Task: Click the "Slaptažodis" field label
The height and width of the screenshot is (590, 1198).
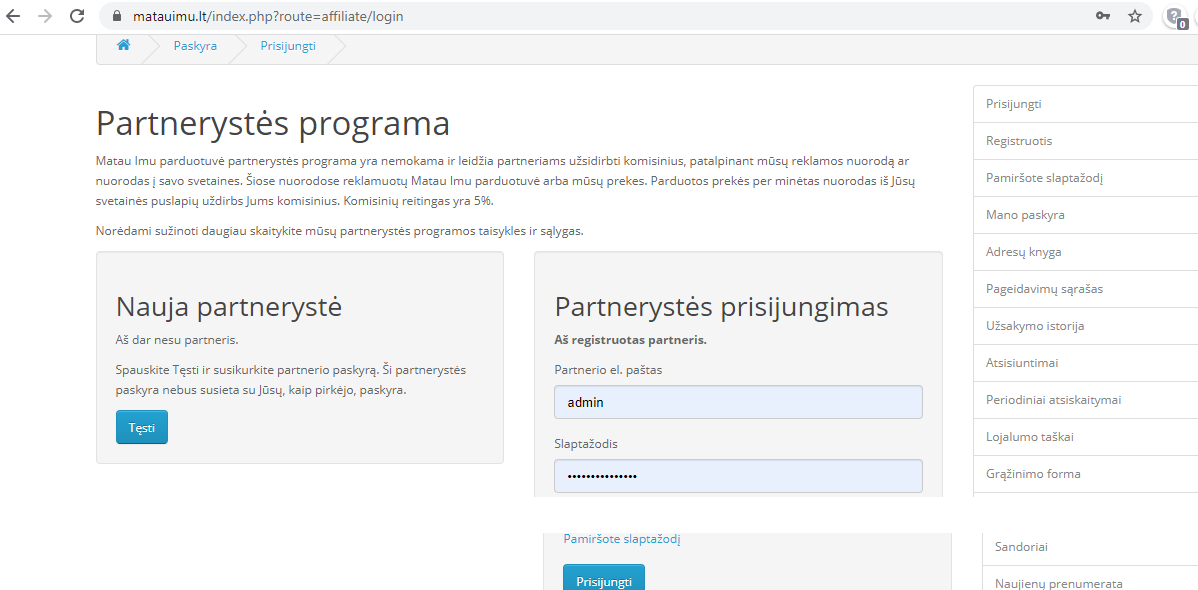Action: (586, 444)
